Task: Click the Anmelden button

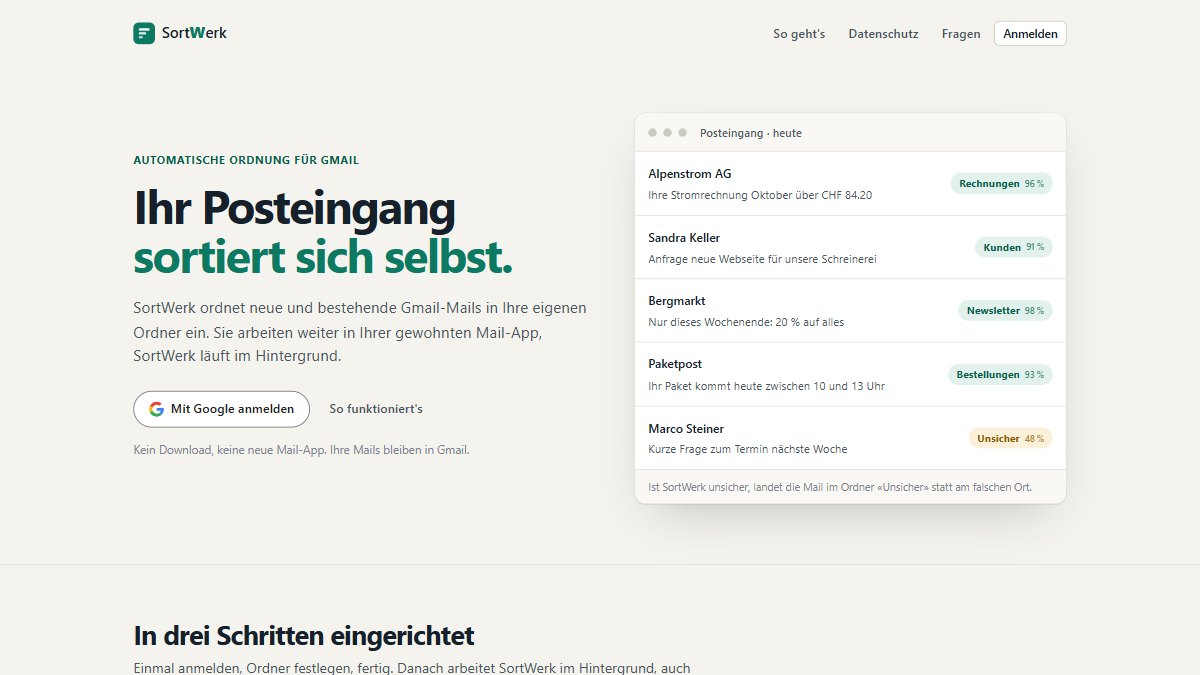Action: (x=1030, y=33)
